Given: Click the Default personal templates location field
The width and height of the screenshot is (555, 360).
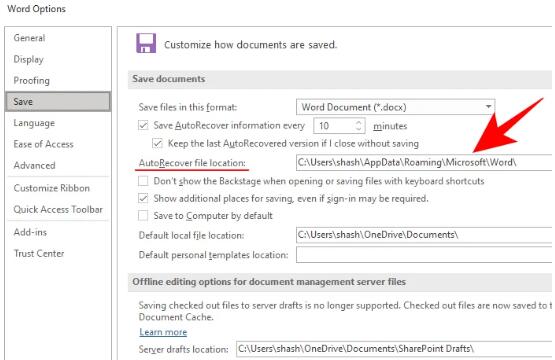Looking at the screenshot, I should click(424, 255).
